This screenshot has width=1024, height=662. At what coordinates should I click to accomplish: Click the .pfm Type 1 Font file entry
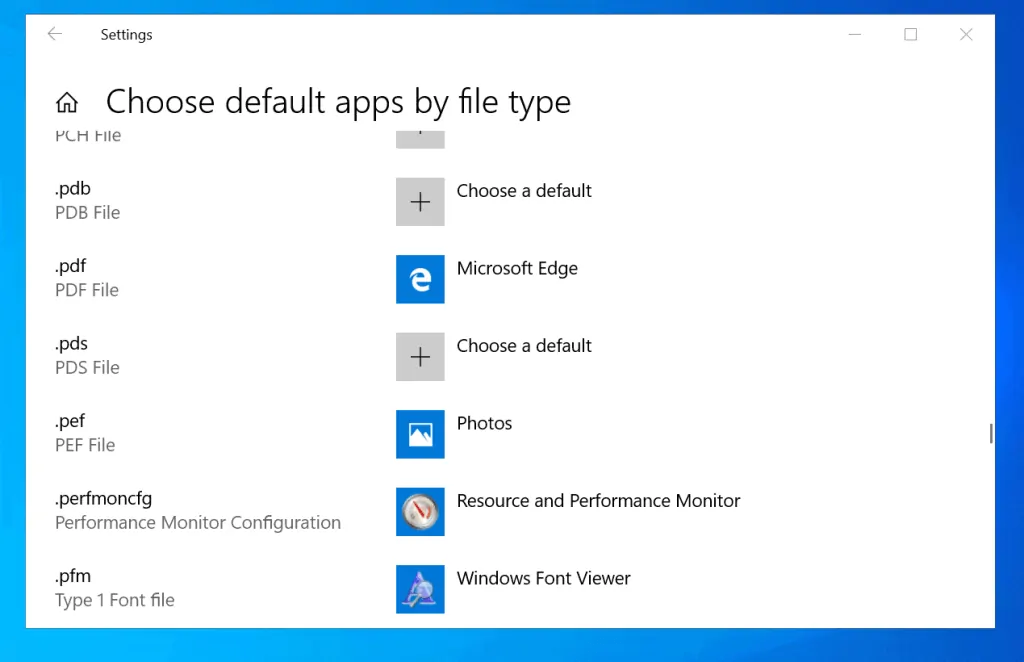(x=114, y=588)
